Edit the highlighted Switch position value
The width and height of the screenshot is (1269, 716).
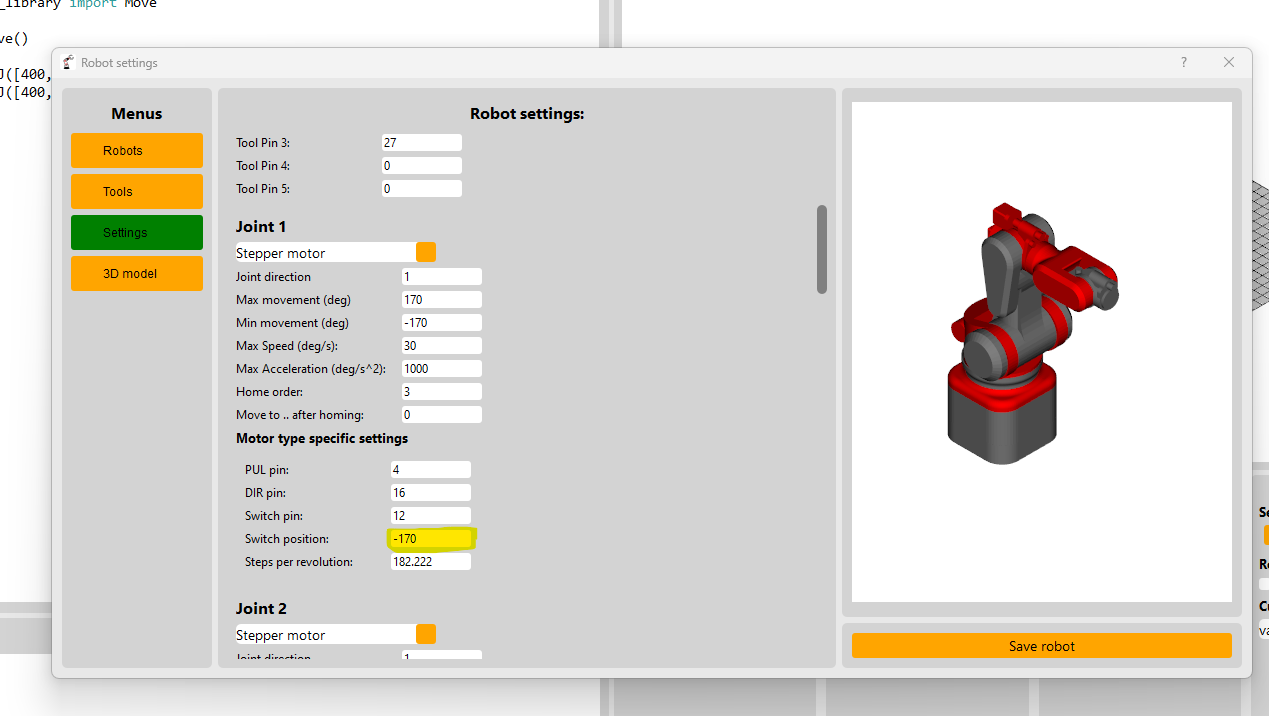pos(430,538)
